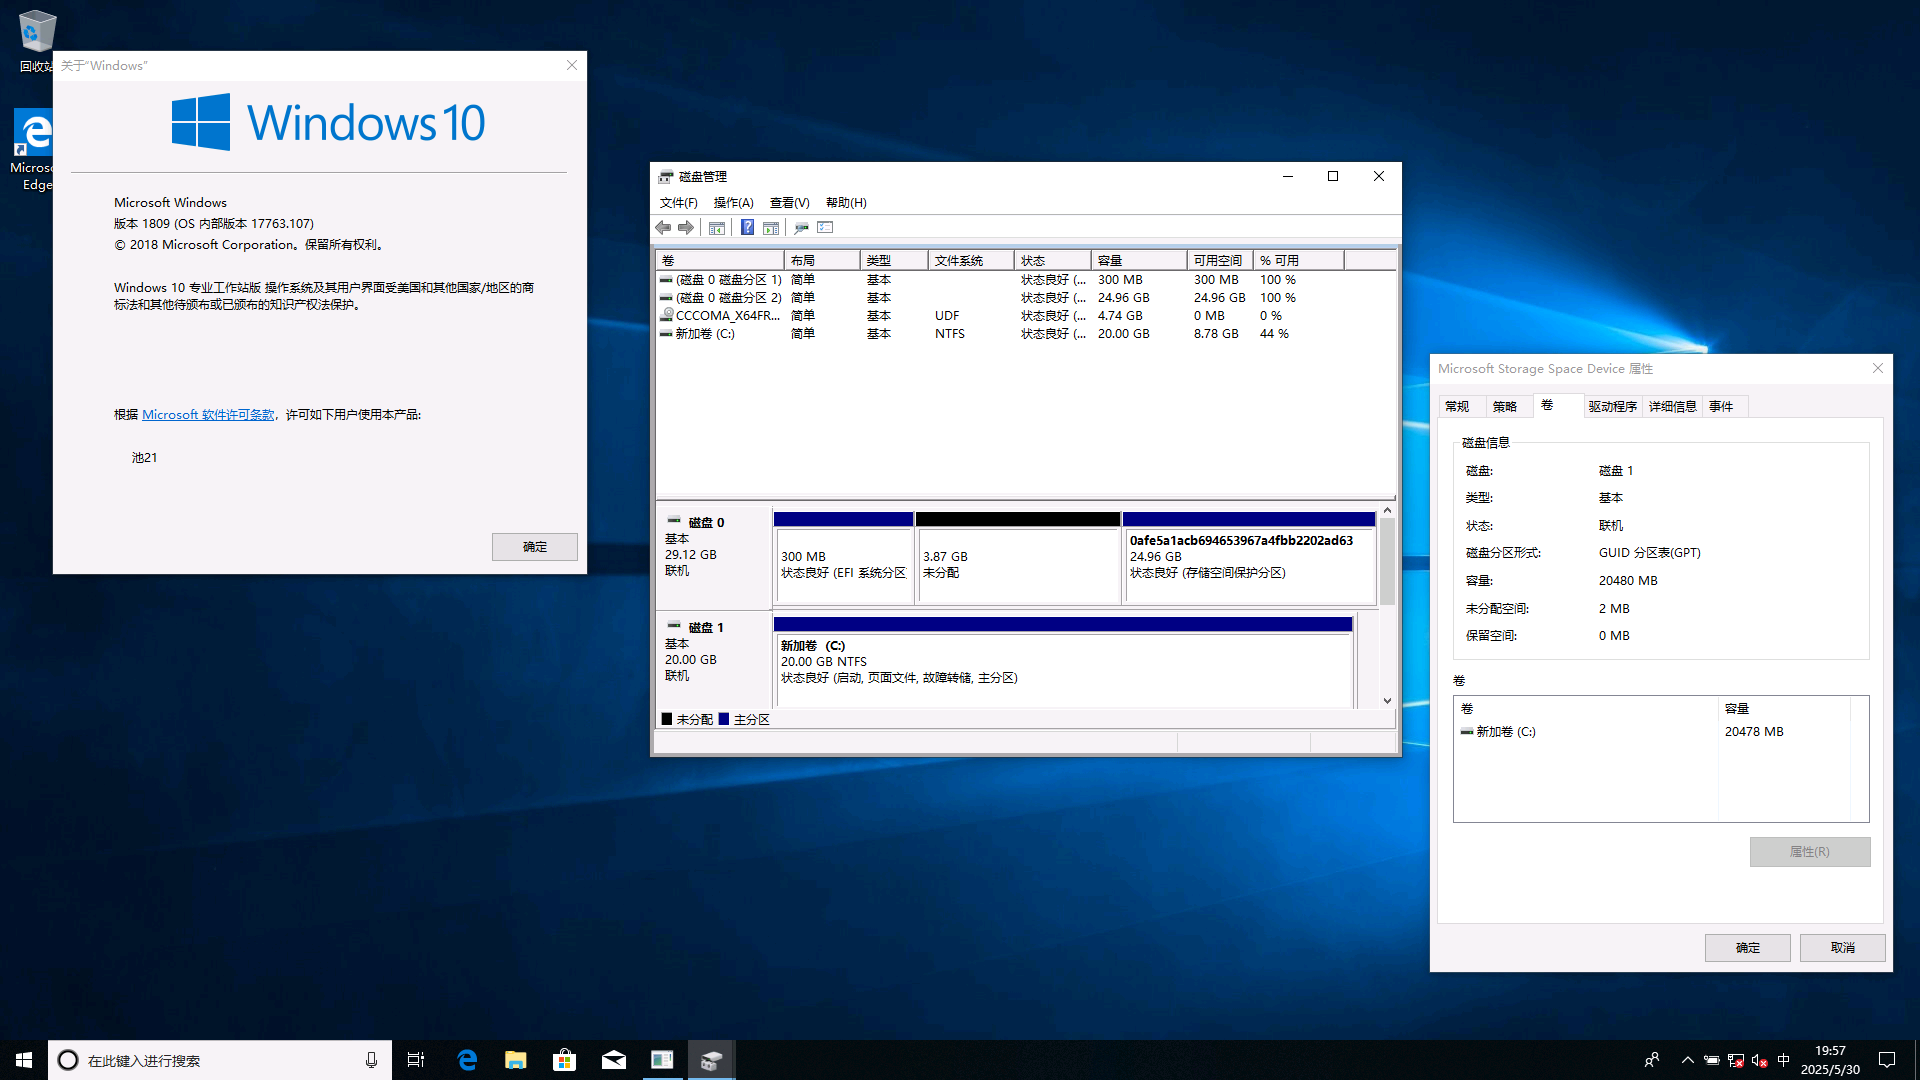The width and height of the screenshot is (1920, 1080).
Task: Click the muted volume tray icon
Action: click(x=1760, y=1060)
